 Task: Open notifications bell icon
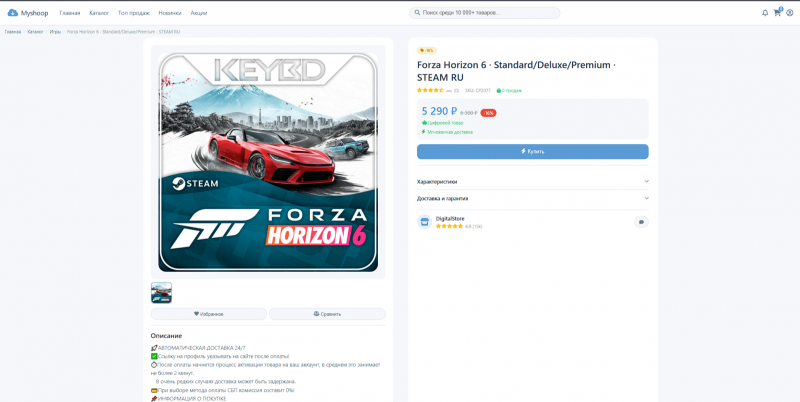coord(765,13)
